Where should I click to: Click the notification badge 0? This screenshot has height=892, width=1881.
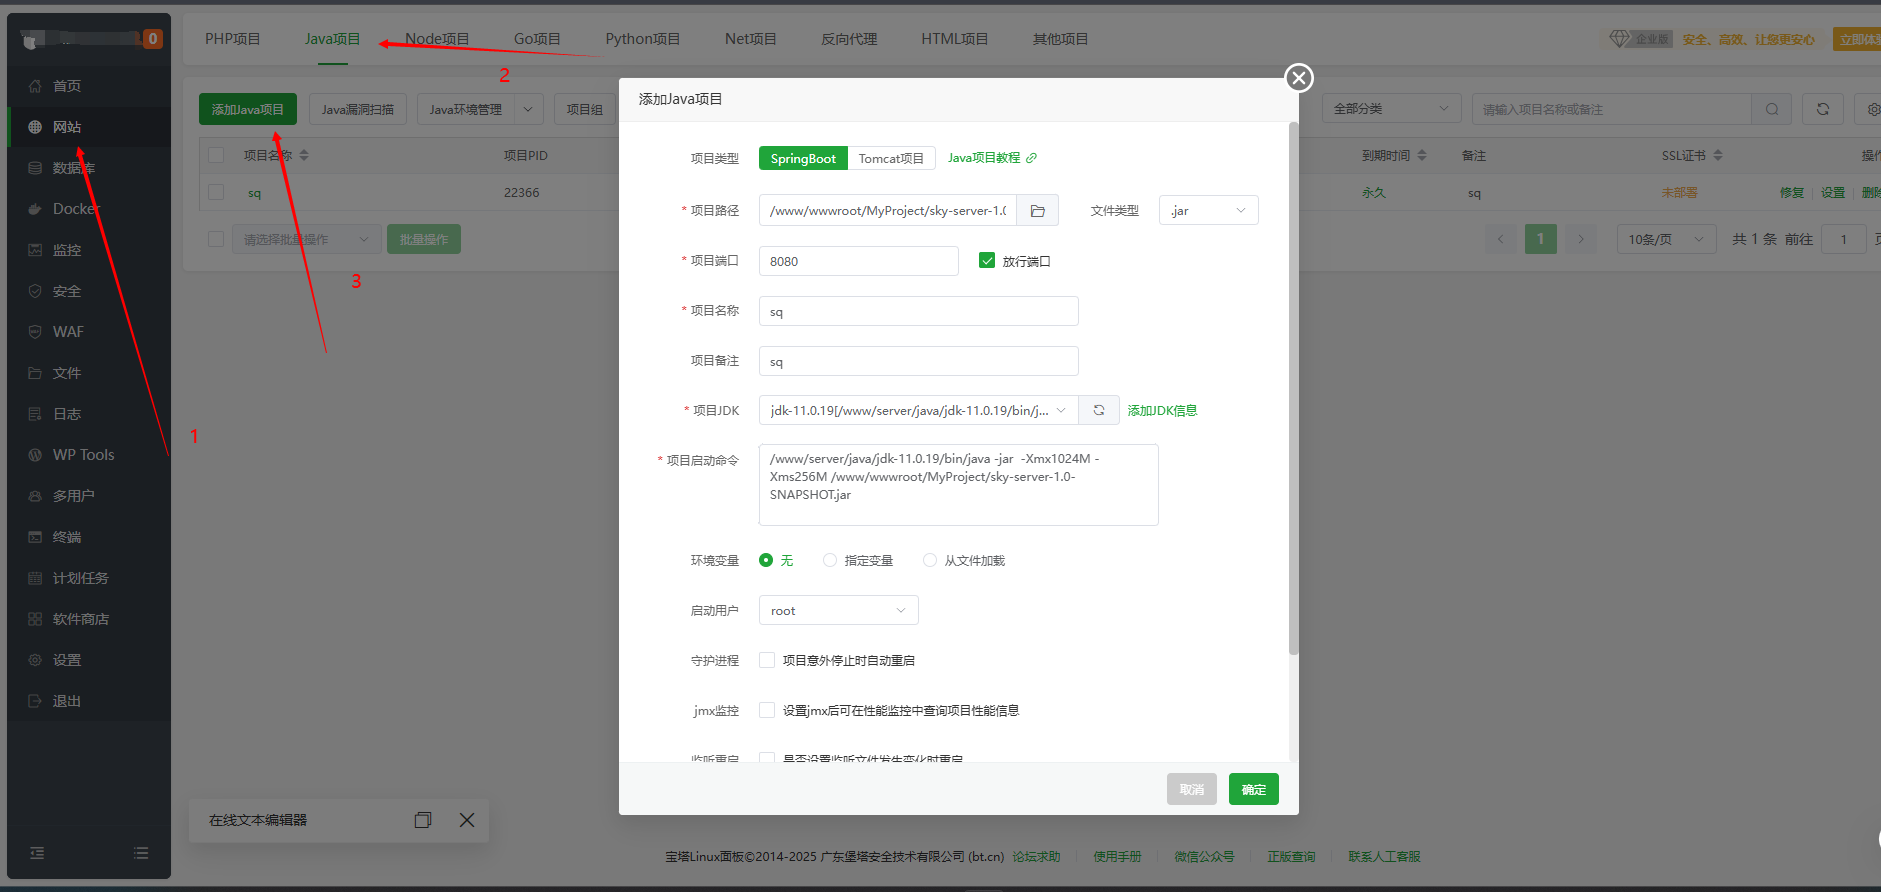pos(153,39)
